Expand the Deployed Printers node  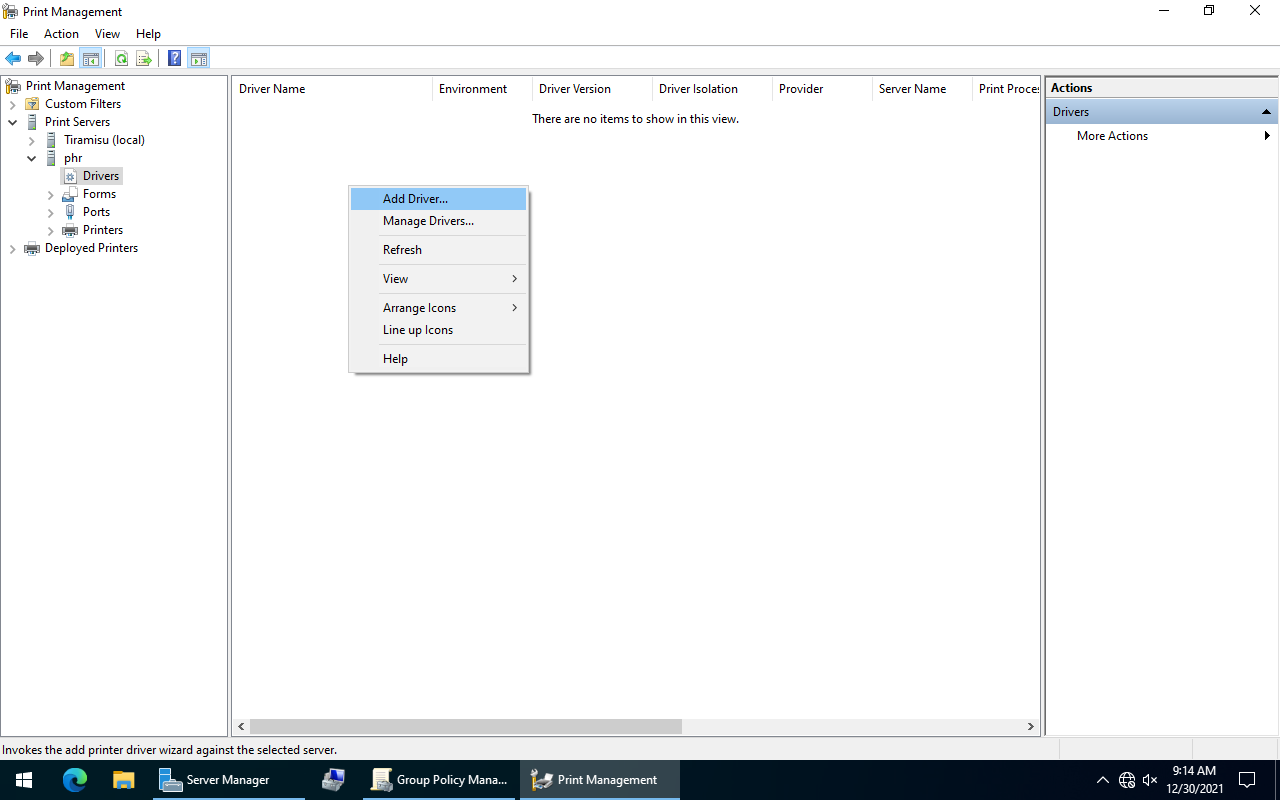[x=13, y=248]
